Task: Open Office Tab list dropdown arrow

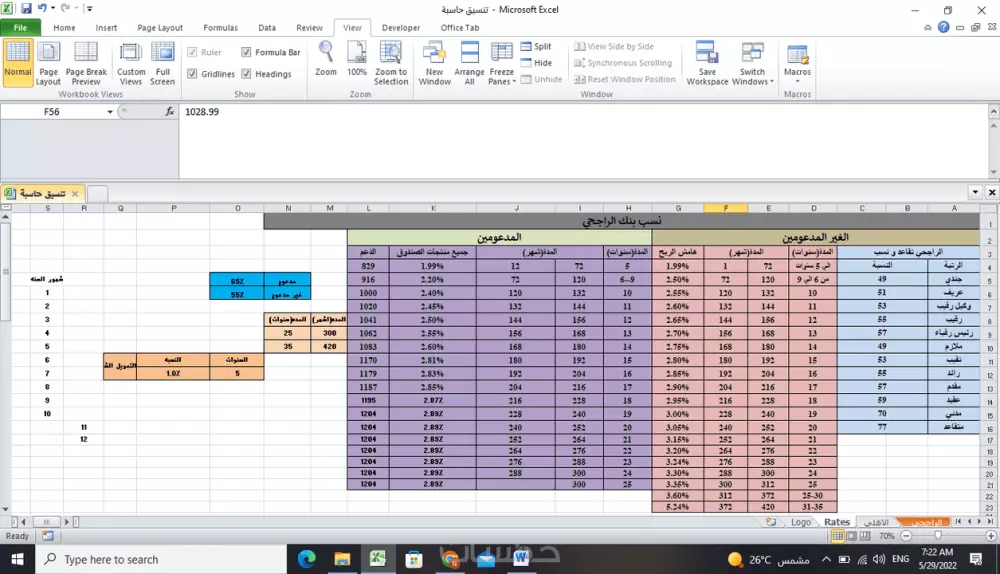Action: point(975,192)
